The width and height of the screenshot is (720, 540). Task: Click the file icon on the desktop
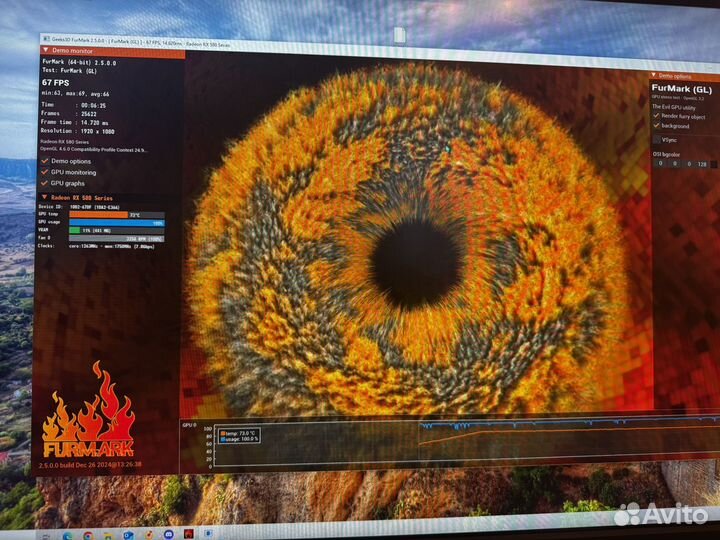click(399, 35)
